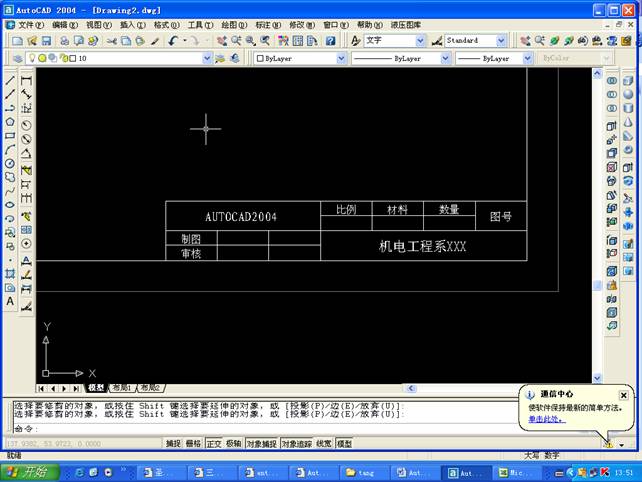Click the horizontal scrollbar left arrow
This screenshot has width=642, height=482.
pos(411,388)
